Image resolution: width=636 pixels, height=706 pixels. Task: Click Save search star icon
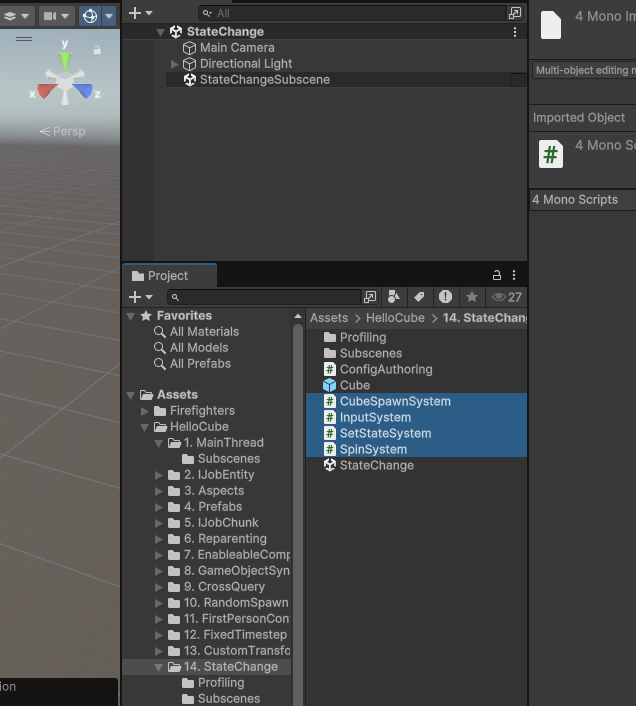point(472,297)
